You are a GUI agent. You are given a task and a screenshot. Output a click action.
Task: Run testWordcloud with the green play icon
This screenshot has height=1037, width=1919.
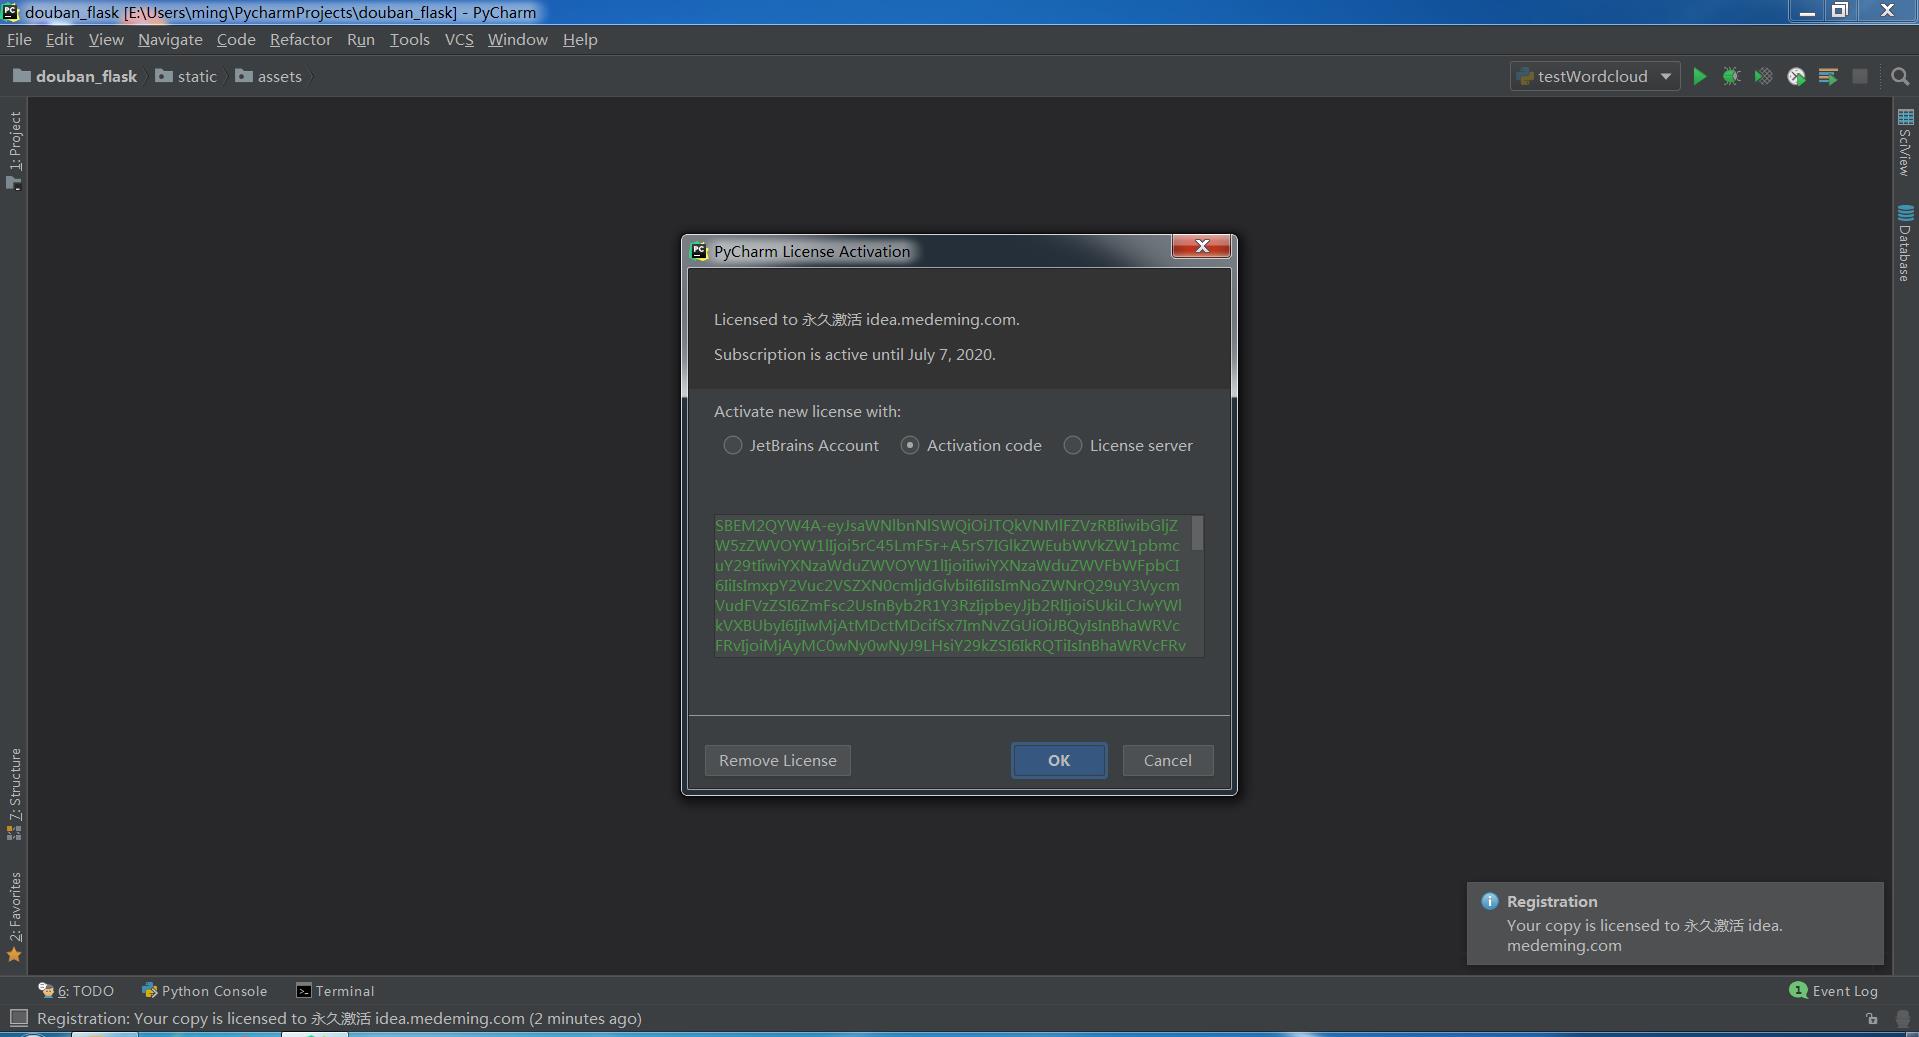click(x=1699, y=76)
